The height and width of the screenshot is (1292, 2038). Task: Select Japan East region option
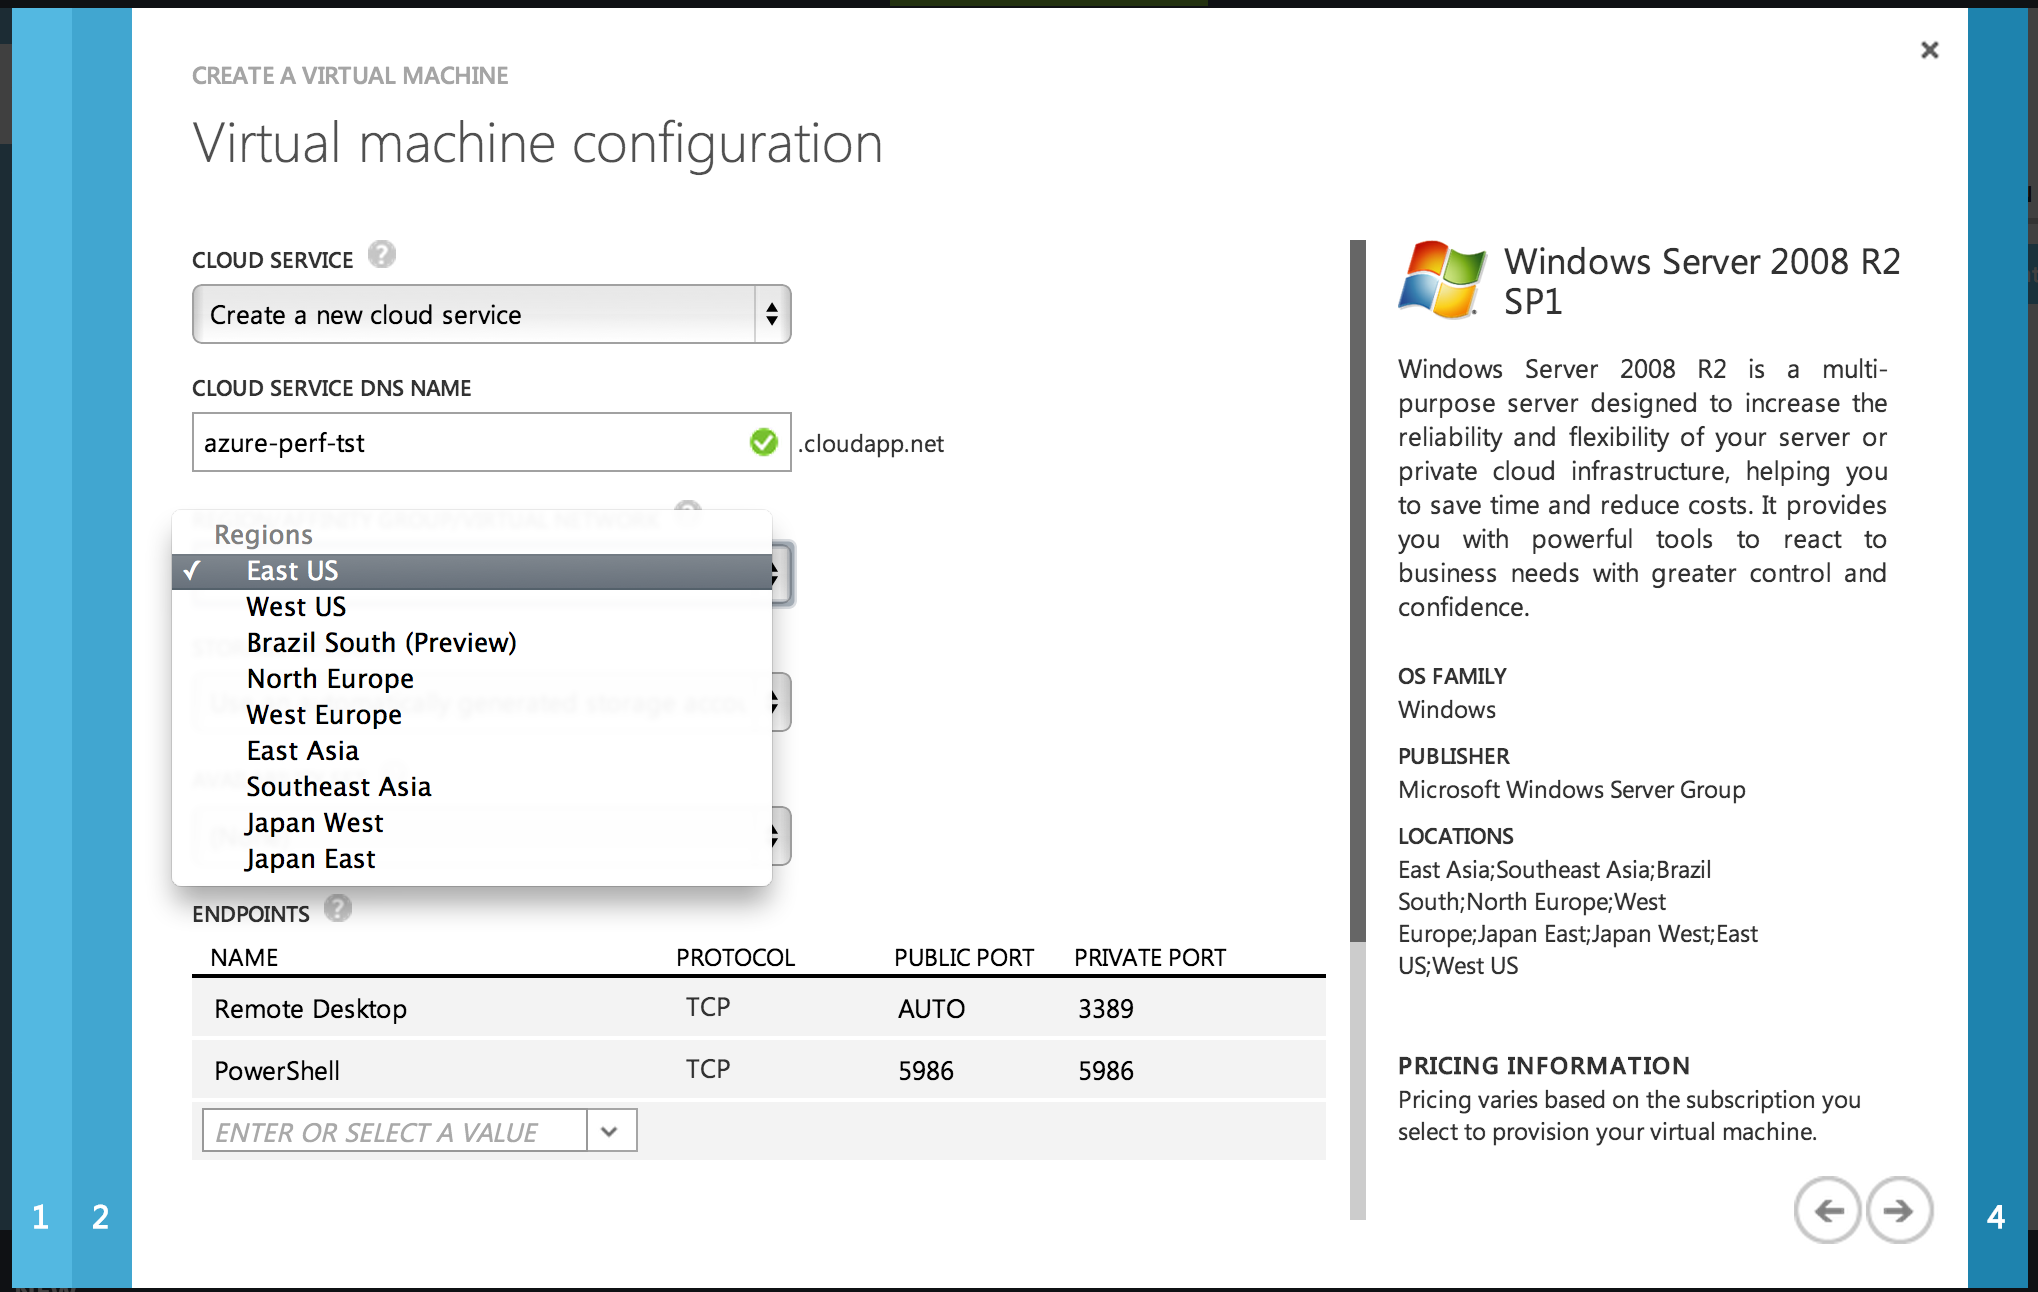pyautogui.click(x=310, y=859)
